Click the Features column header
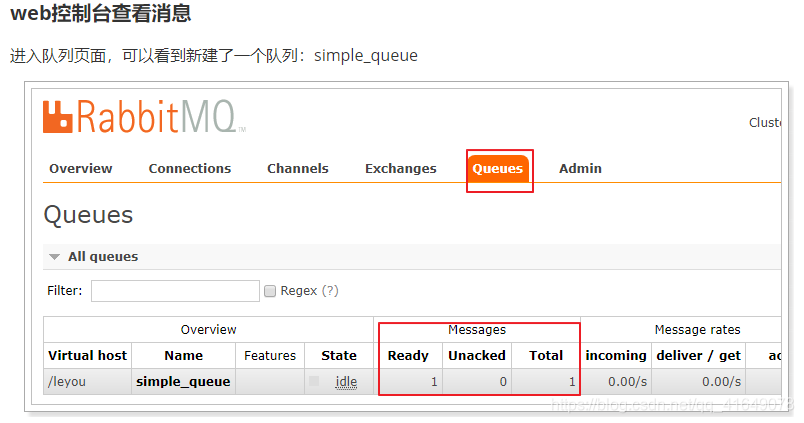Image resolution: width=804 pixels, height=423 pixels. pyautogui.click(x=270, y=356)
